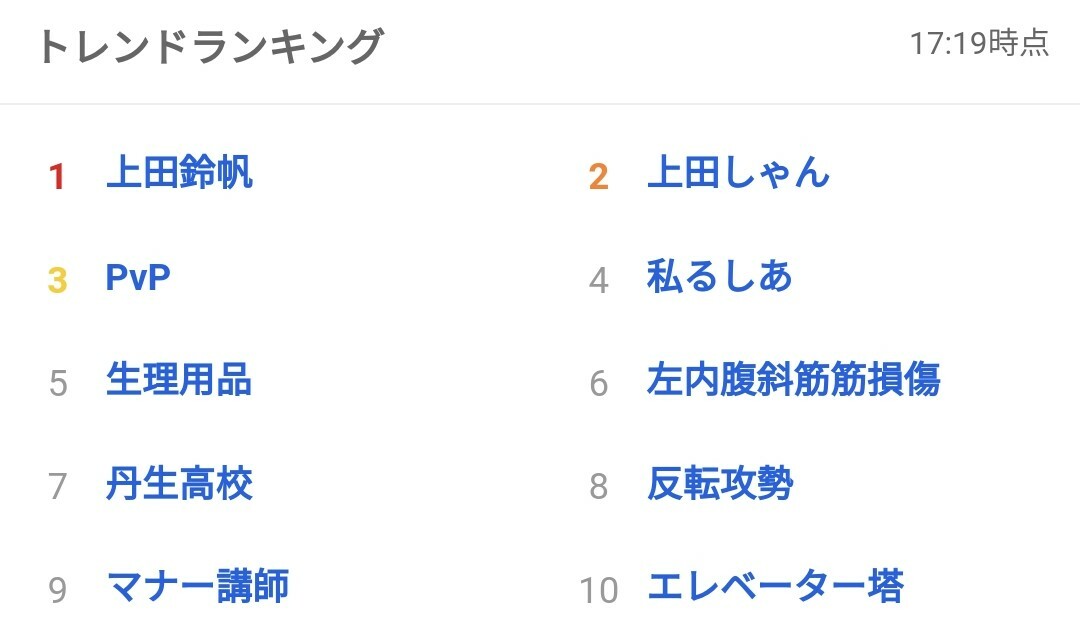Click the gray rank number 5
This screenshot has height=639, width=1080.
(58, 384)
